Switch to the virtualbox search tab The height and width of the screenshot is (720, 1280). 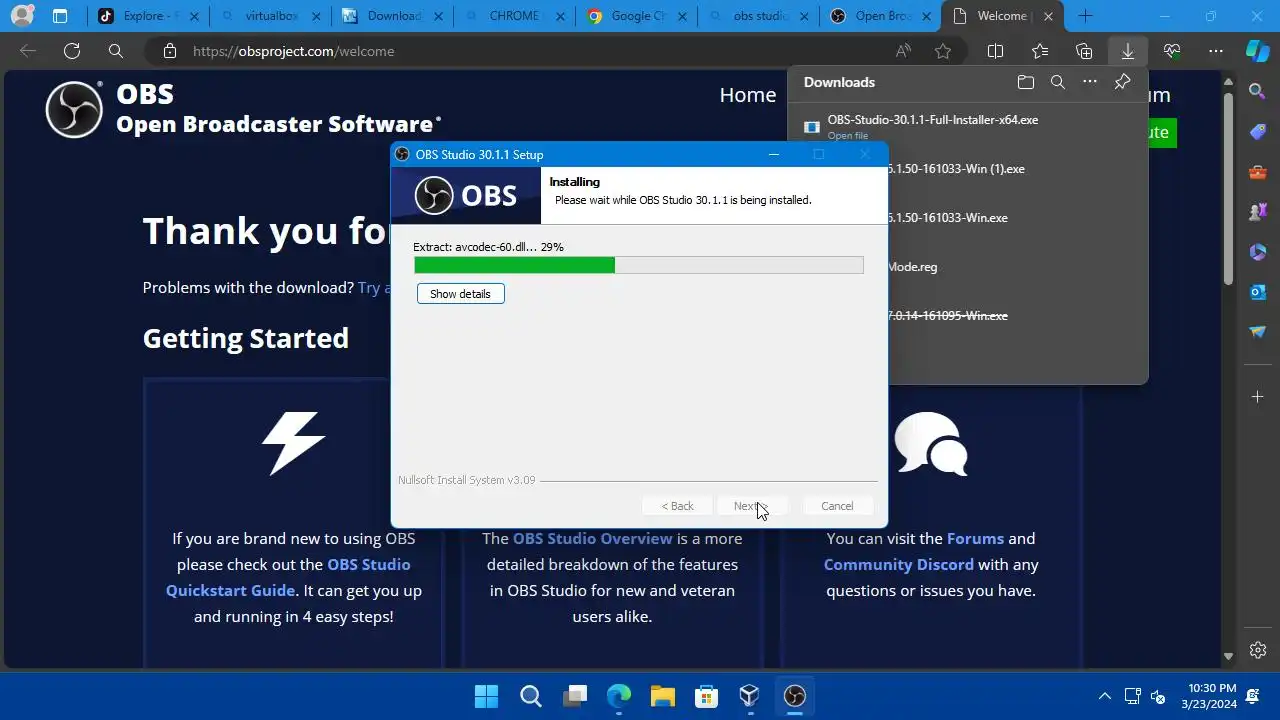270,16
